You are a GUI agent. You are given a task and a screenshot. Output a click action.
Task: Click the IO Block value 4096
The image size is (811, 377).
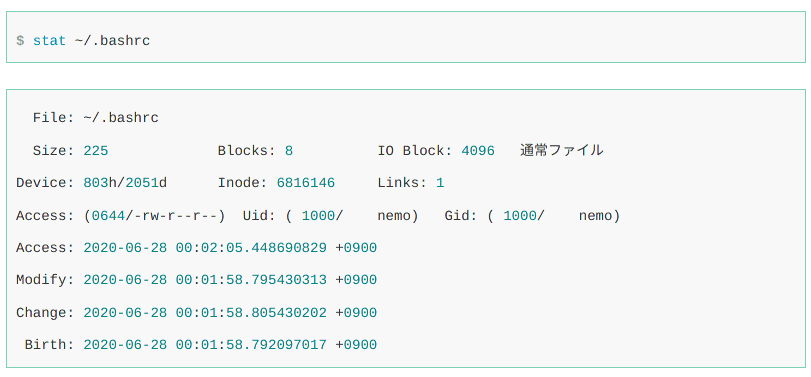pyautogui.click(x=478, y=150)
